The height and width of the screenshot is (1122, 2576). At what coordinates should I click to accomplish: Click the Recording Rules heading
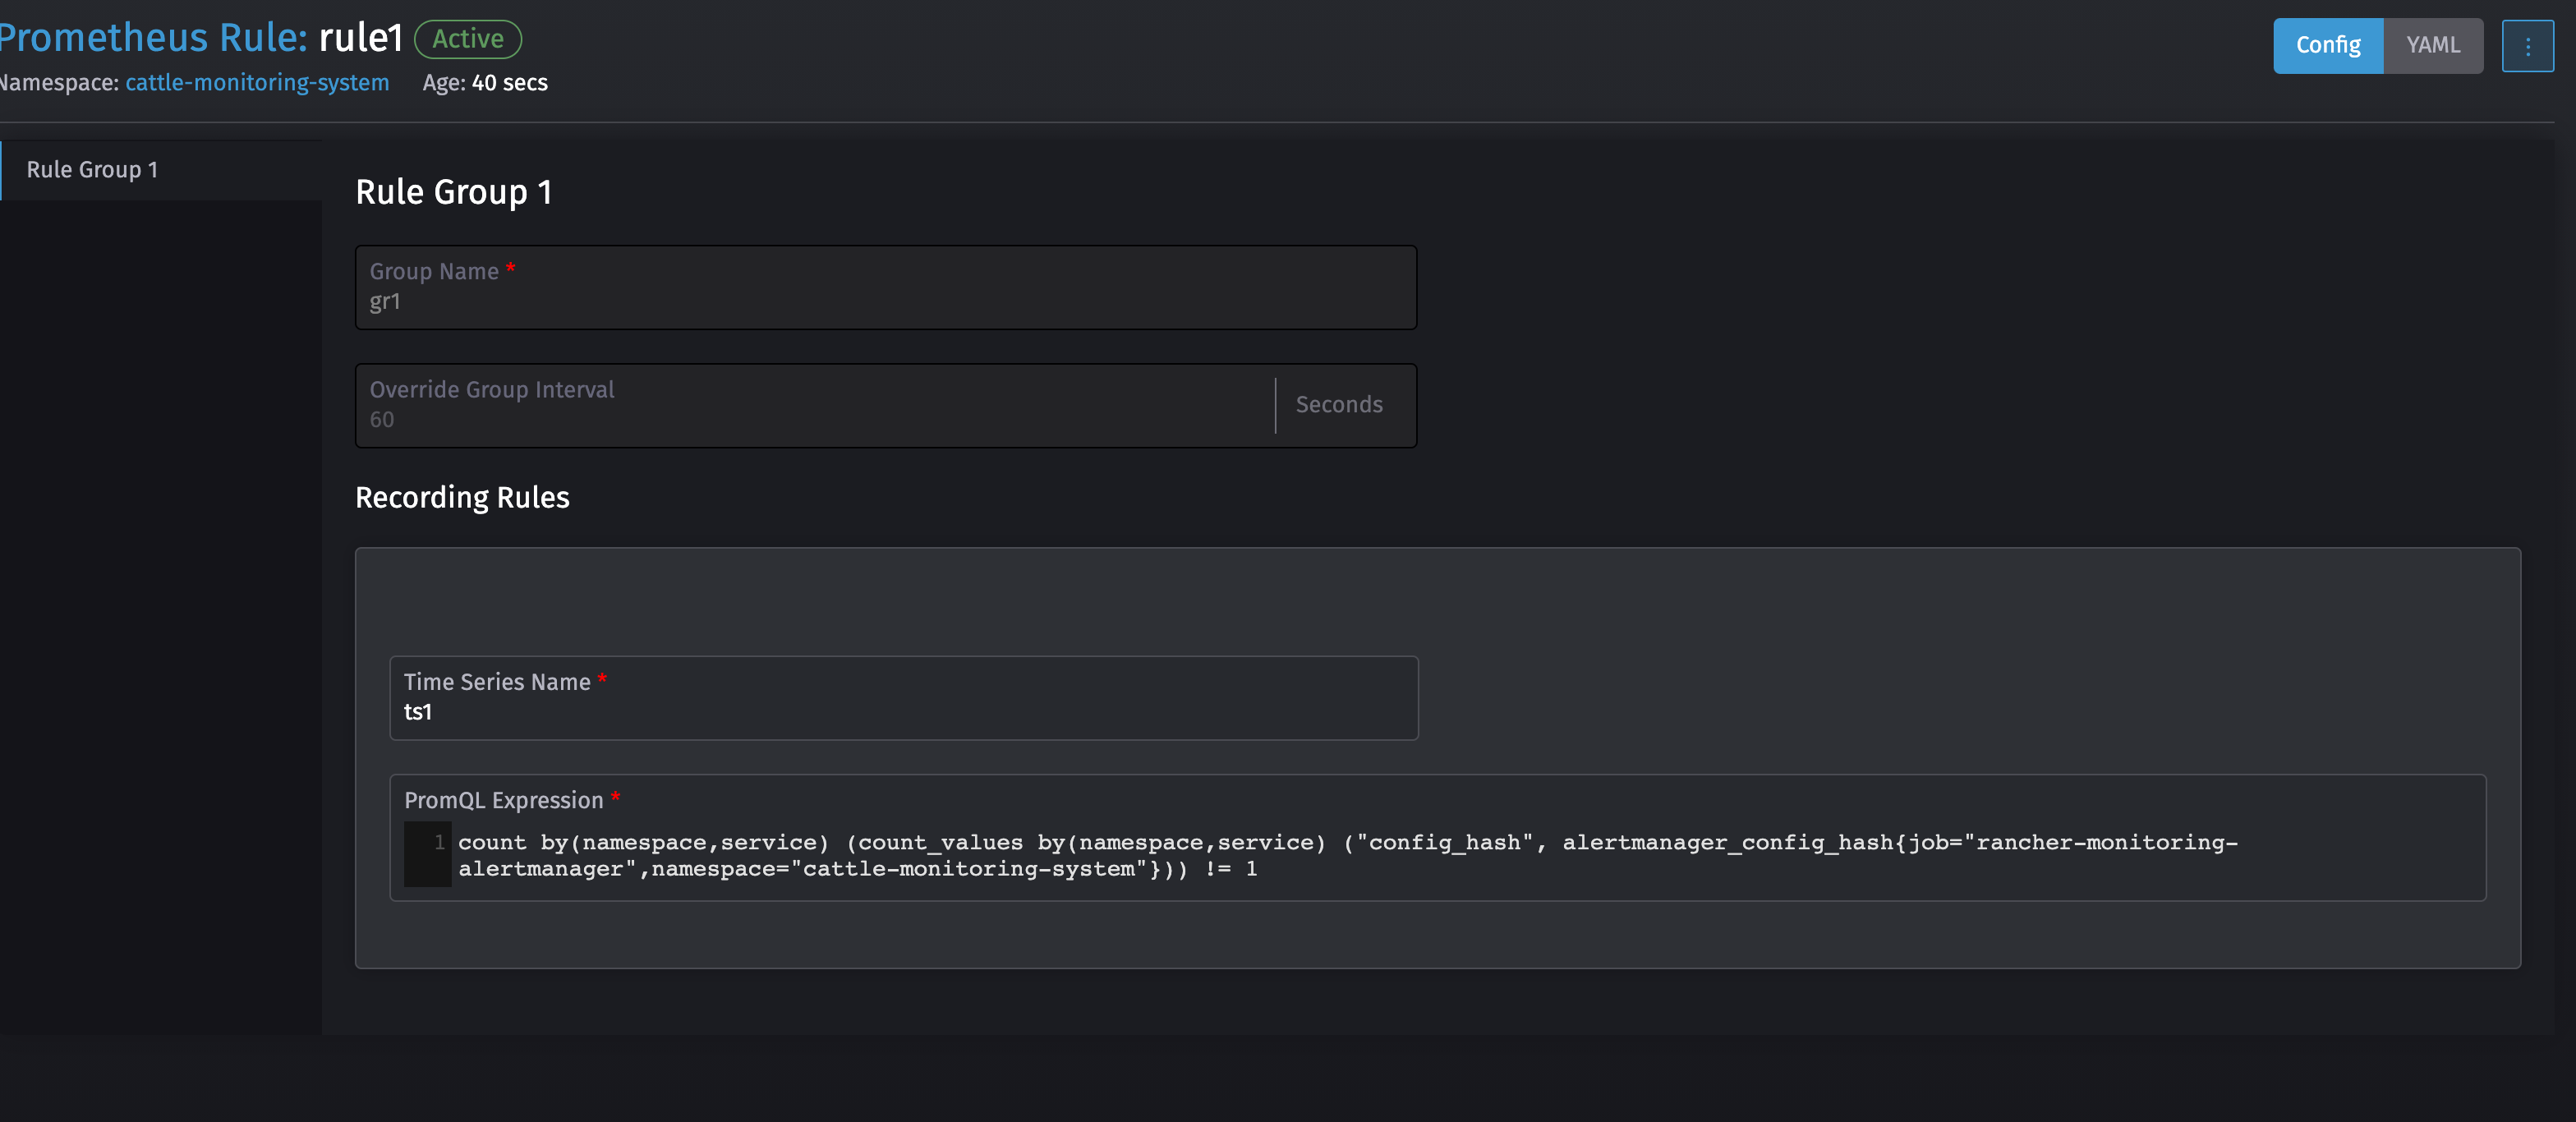coord(462,498)
